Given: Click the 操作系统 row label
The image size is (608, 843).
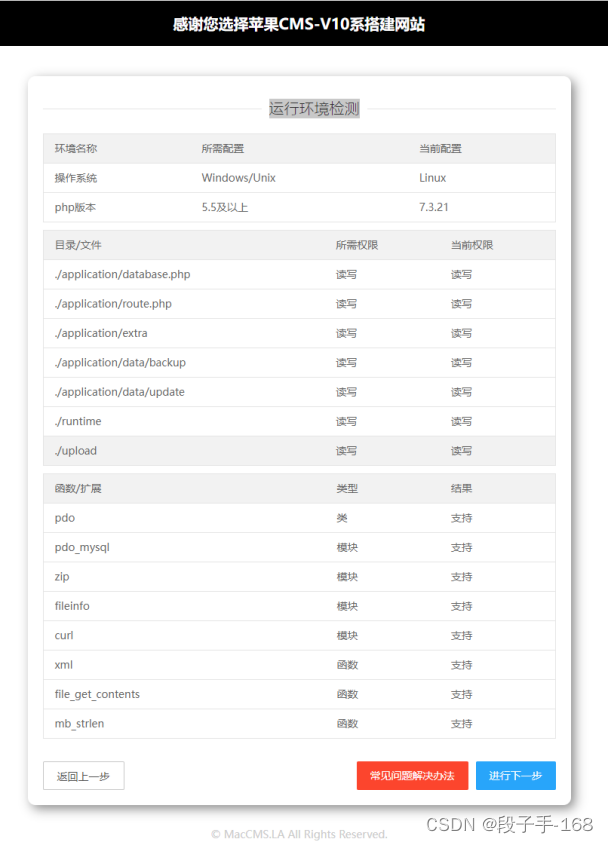Looking at the screenshot, I should (76, 178).
